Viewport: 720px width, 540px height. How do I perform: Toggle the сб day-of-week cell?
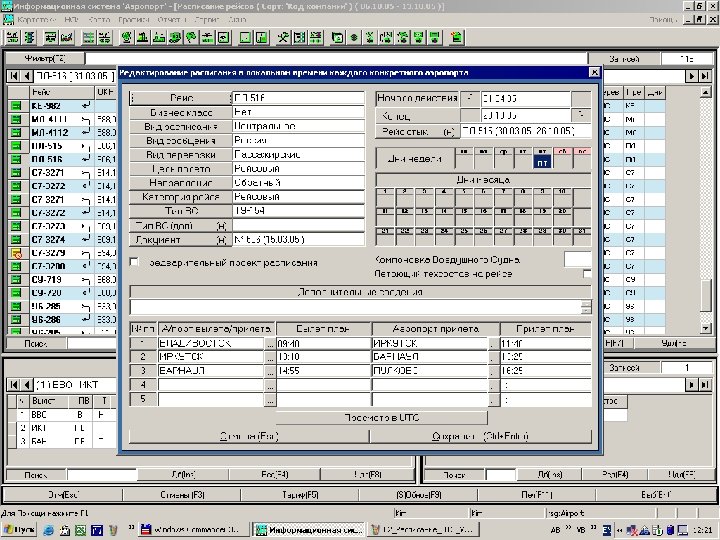tap(562, 159)
